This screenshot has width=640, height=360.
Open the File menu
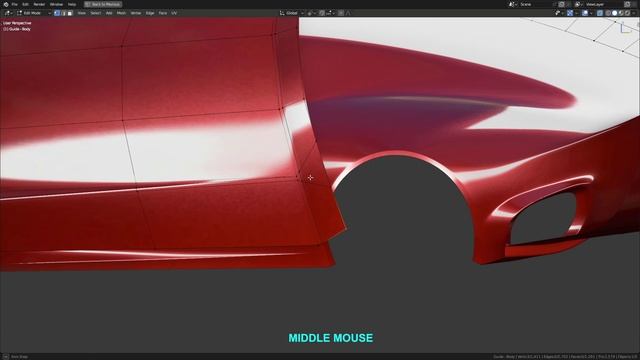click(x=14, y=4)
